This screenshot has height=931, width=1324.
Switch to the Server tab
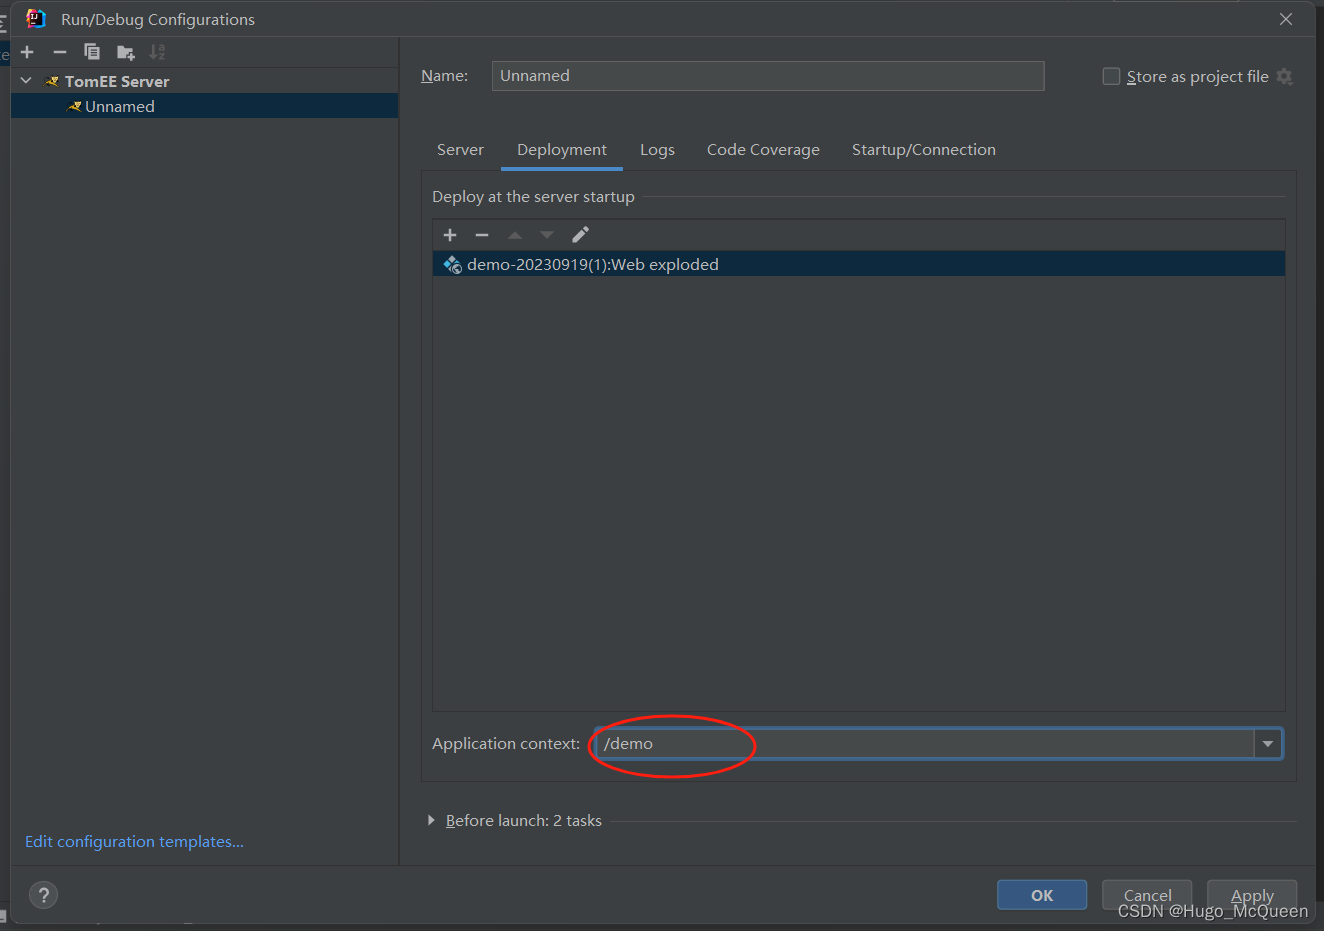pyautogui.click(x=460, y=150)
